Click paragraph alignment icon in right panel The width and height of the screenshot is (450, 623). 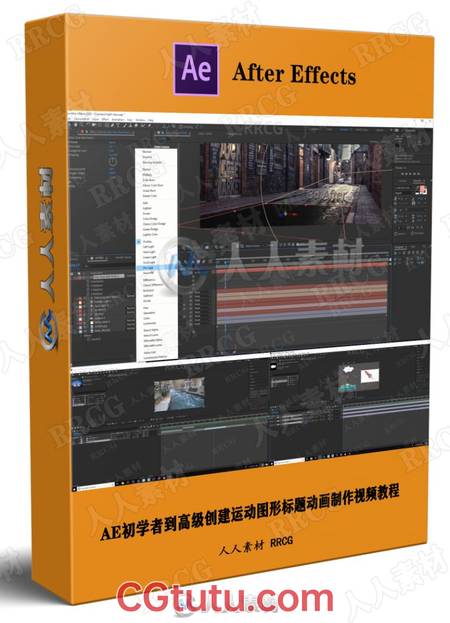coord(397,251)
